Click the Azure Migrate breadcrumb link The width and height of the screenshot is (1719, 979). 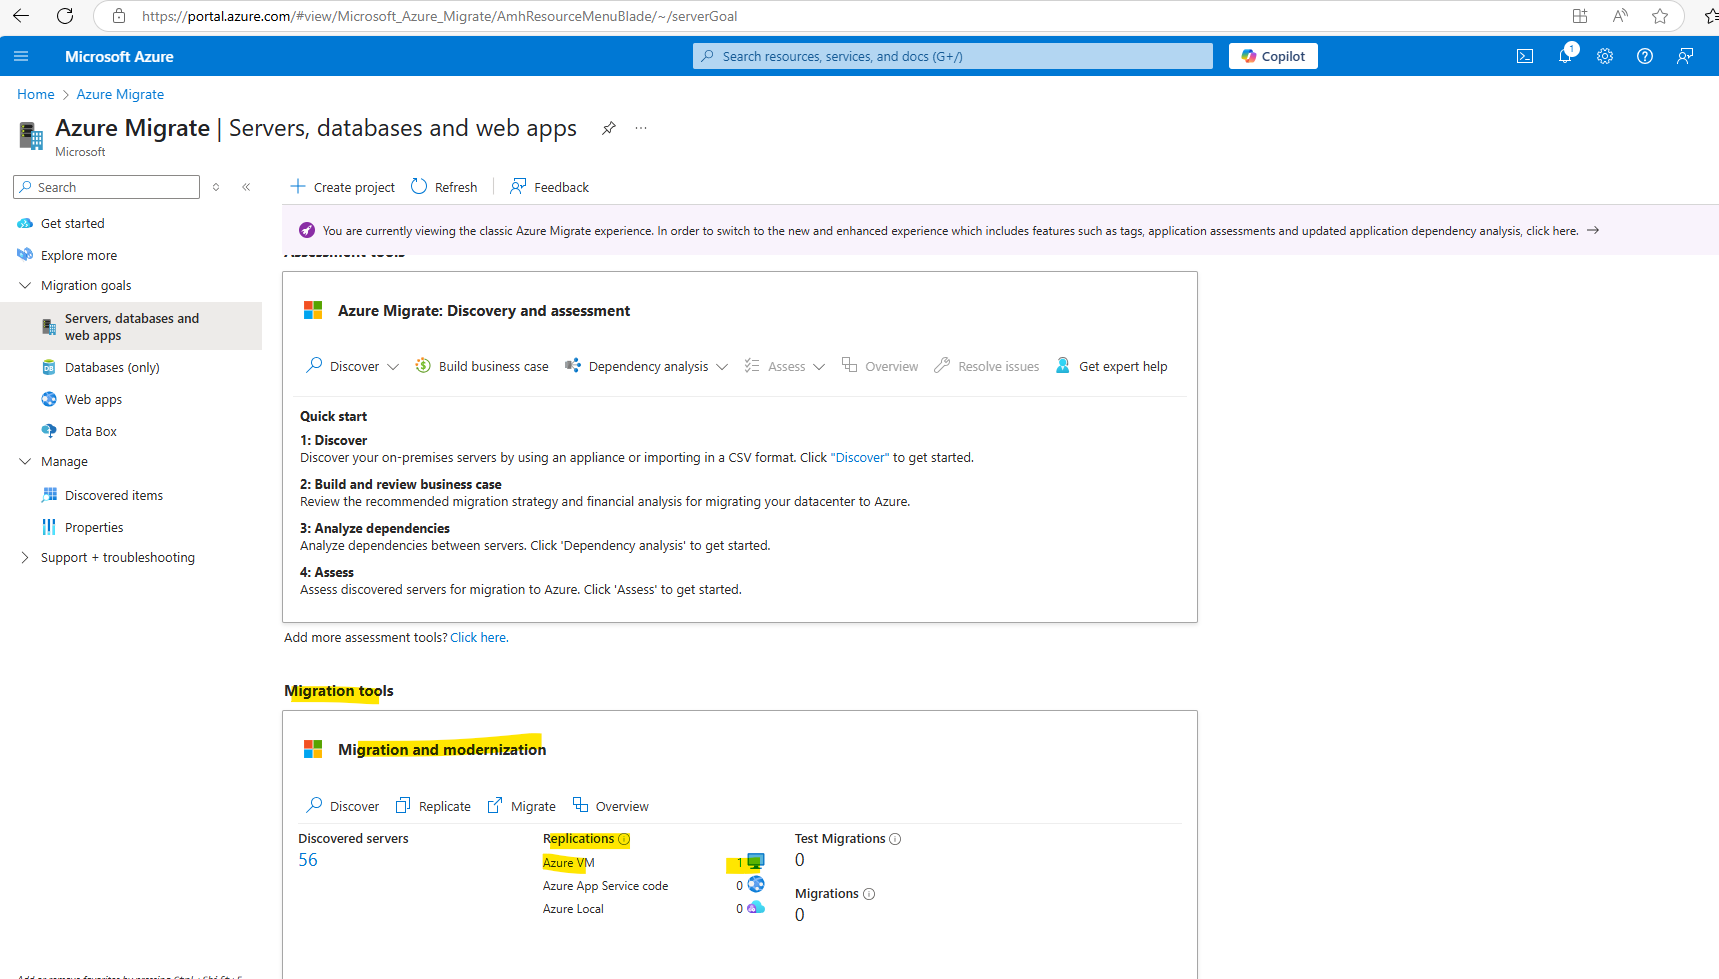(x=120, y=94)
